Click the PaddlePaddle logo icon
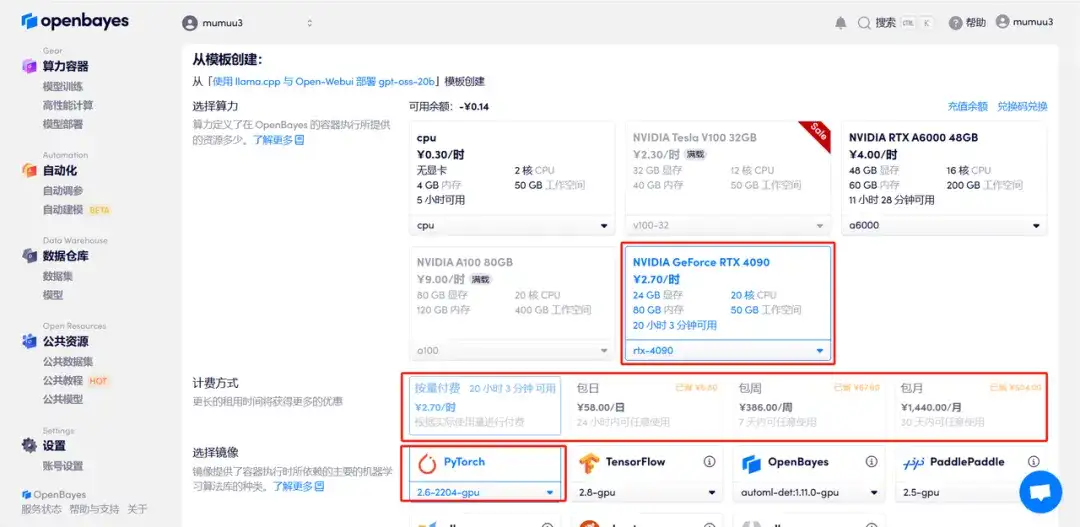 tap(913, 464)
